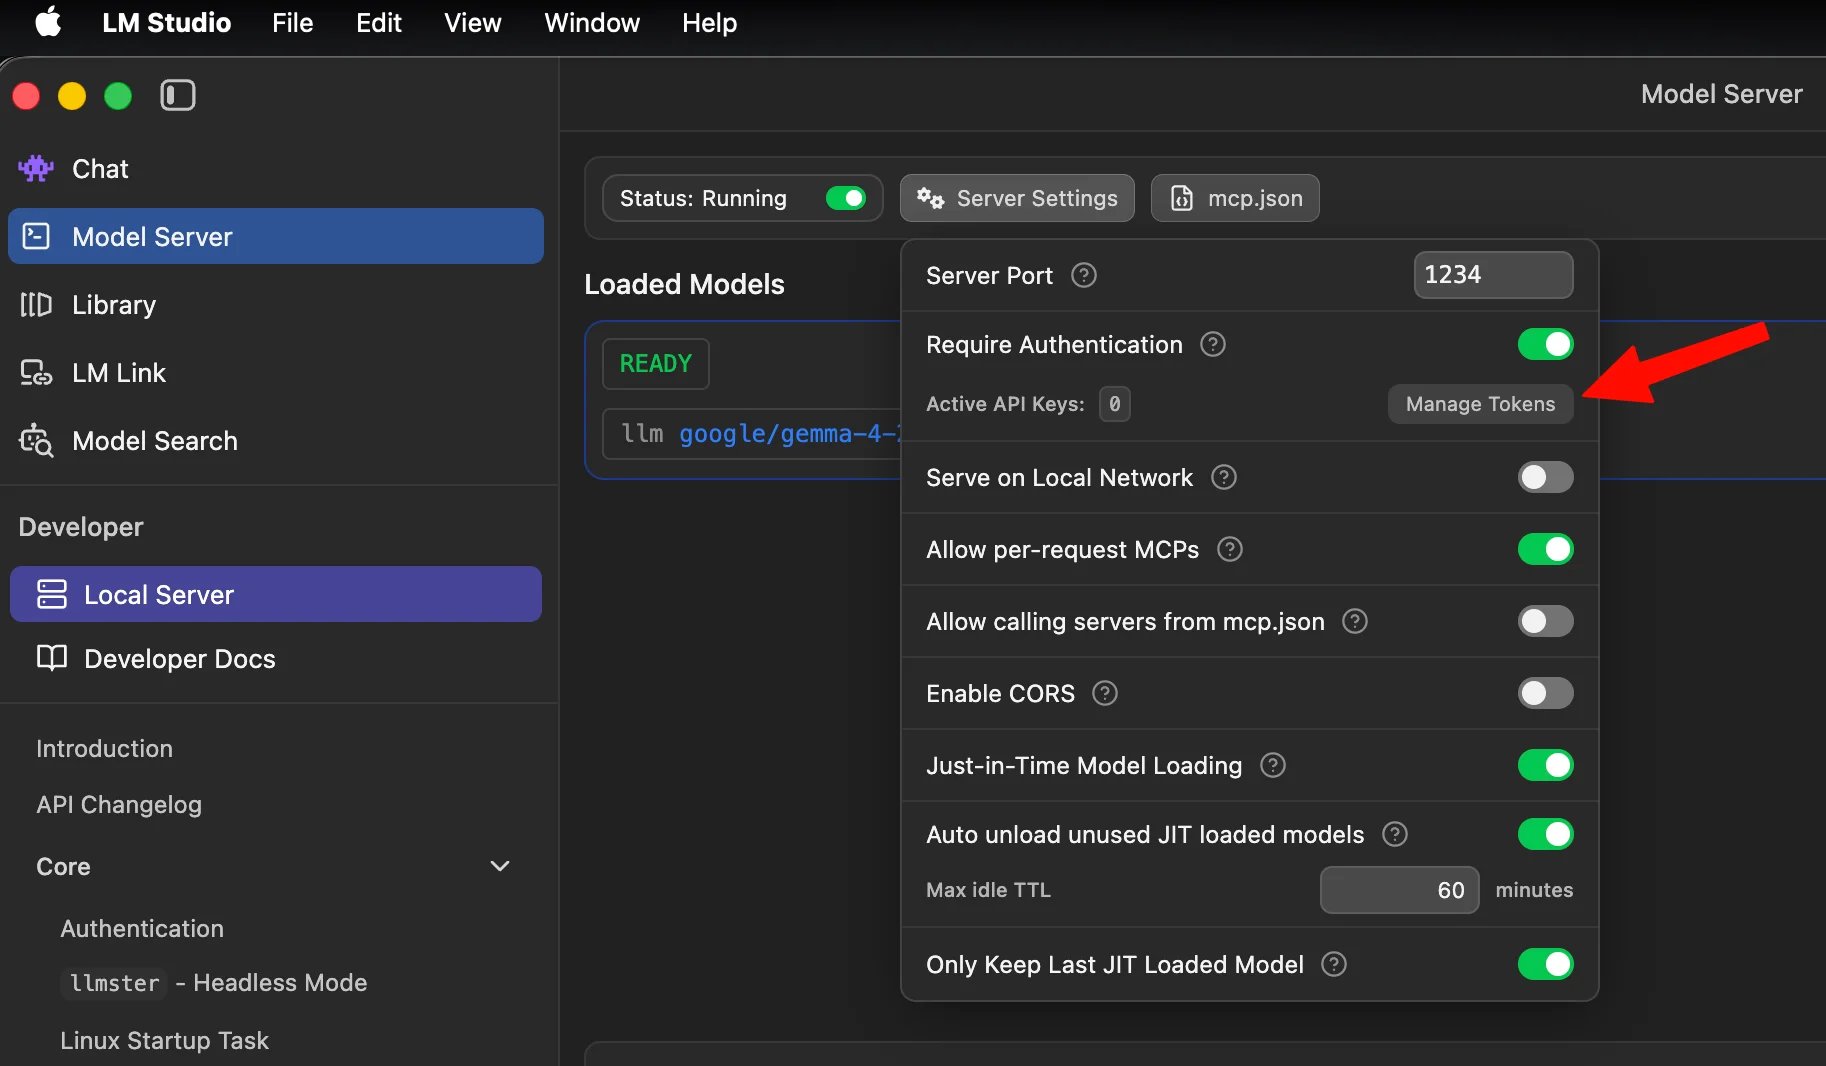Screen dimensions: 1826x1066
Task: Turn off Just-in-Time Model Loading
Action: 1545,765
